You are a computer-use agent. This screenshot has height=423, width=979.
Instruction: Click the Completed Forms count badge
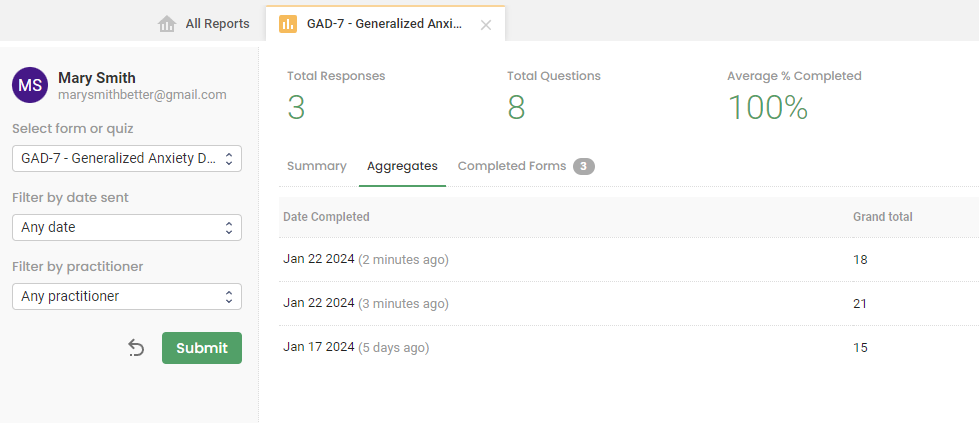pyautogui.click(x=584, y=166)
